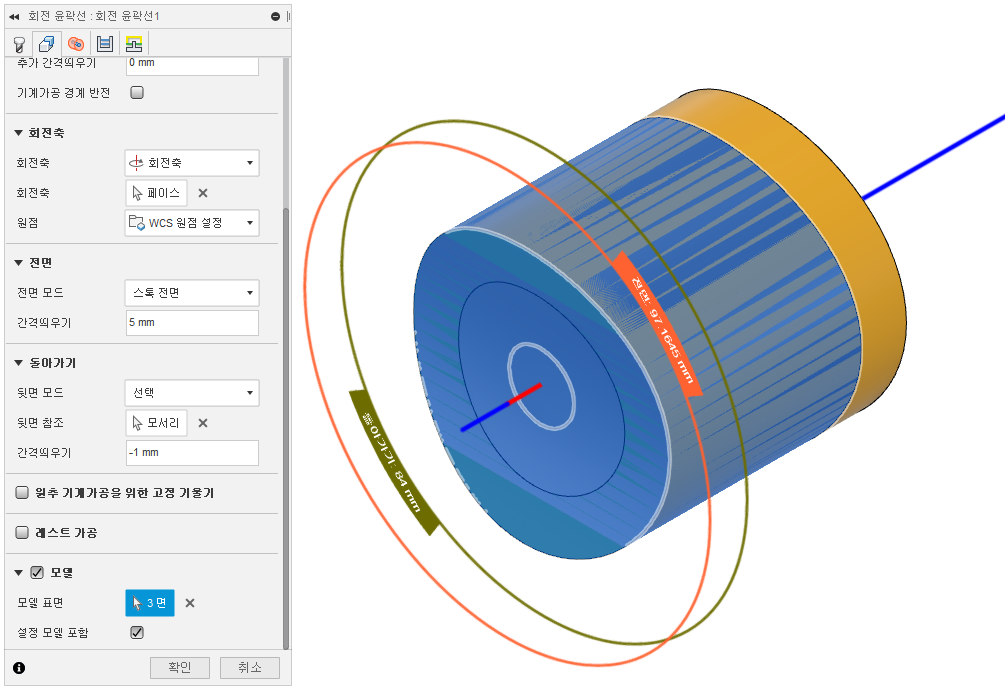The width and height of the screenshot is (1005, 691).
Task: Uncheck the 모델 group checkbox
Action: [x=37, y=572]
